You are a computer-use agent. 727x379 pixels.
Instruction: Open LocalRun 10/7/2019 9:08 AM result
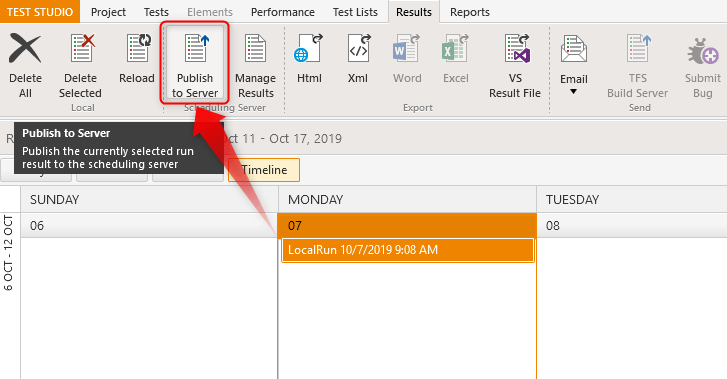click(x=408, y=250)
